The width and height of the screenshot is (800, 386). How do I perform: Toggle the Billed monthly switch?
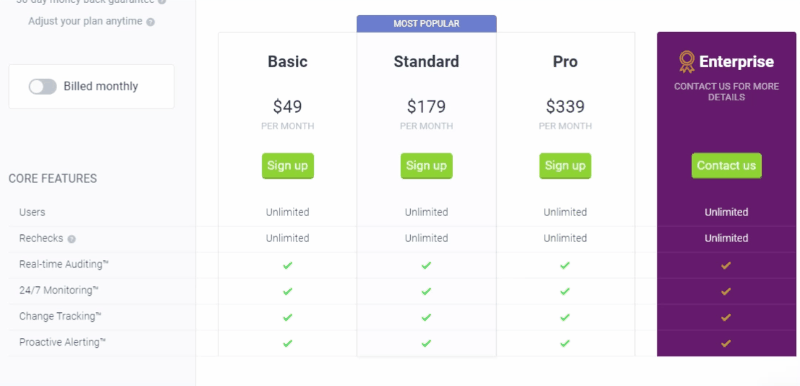tap(42, 87)
